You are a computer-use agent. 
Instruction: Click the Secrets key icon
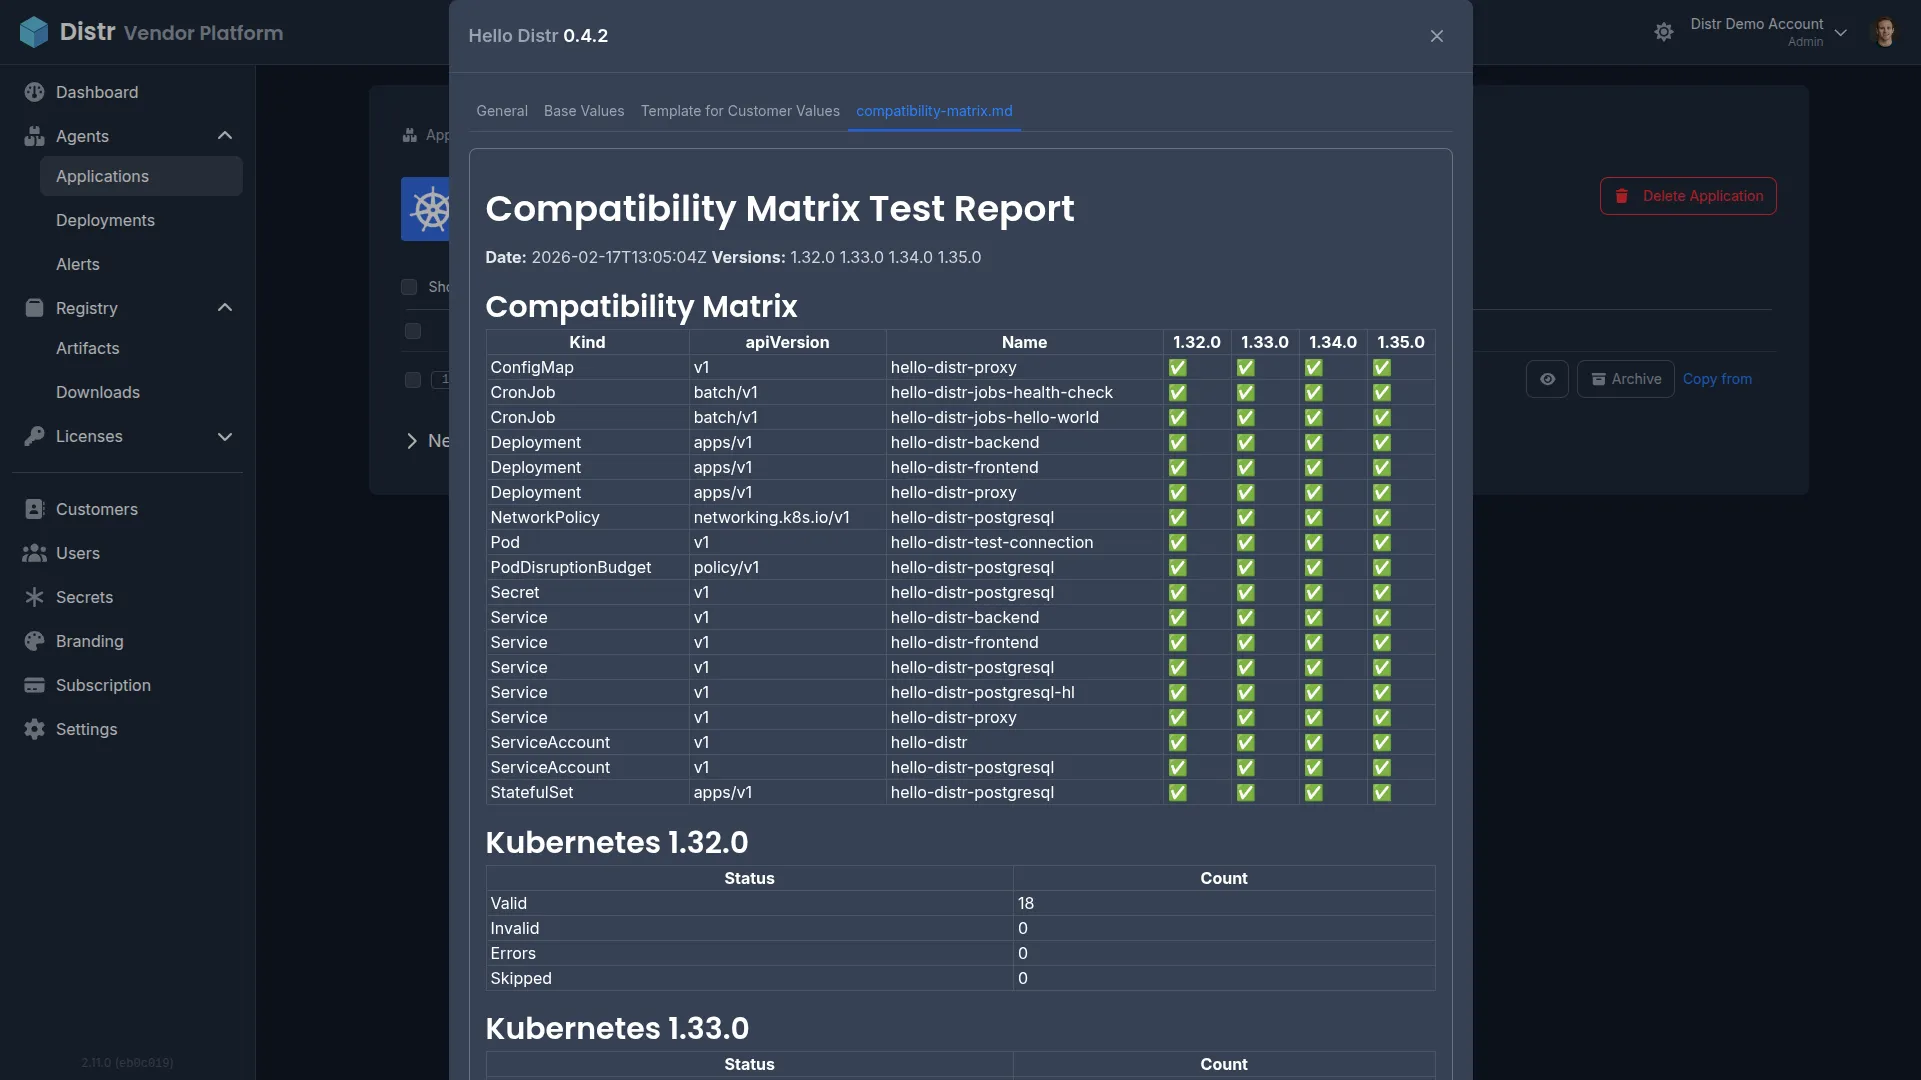(35, 597)
